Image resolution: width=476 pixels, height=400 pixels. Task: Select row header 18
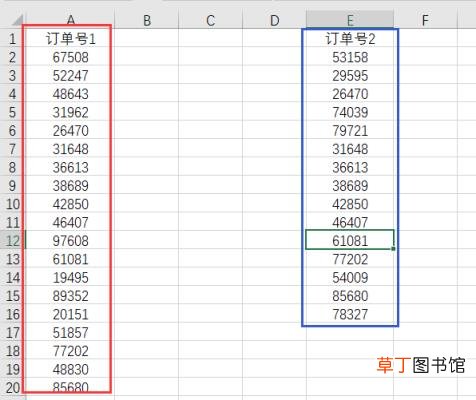tap(13, 350)
